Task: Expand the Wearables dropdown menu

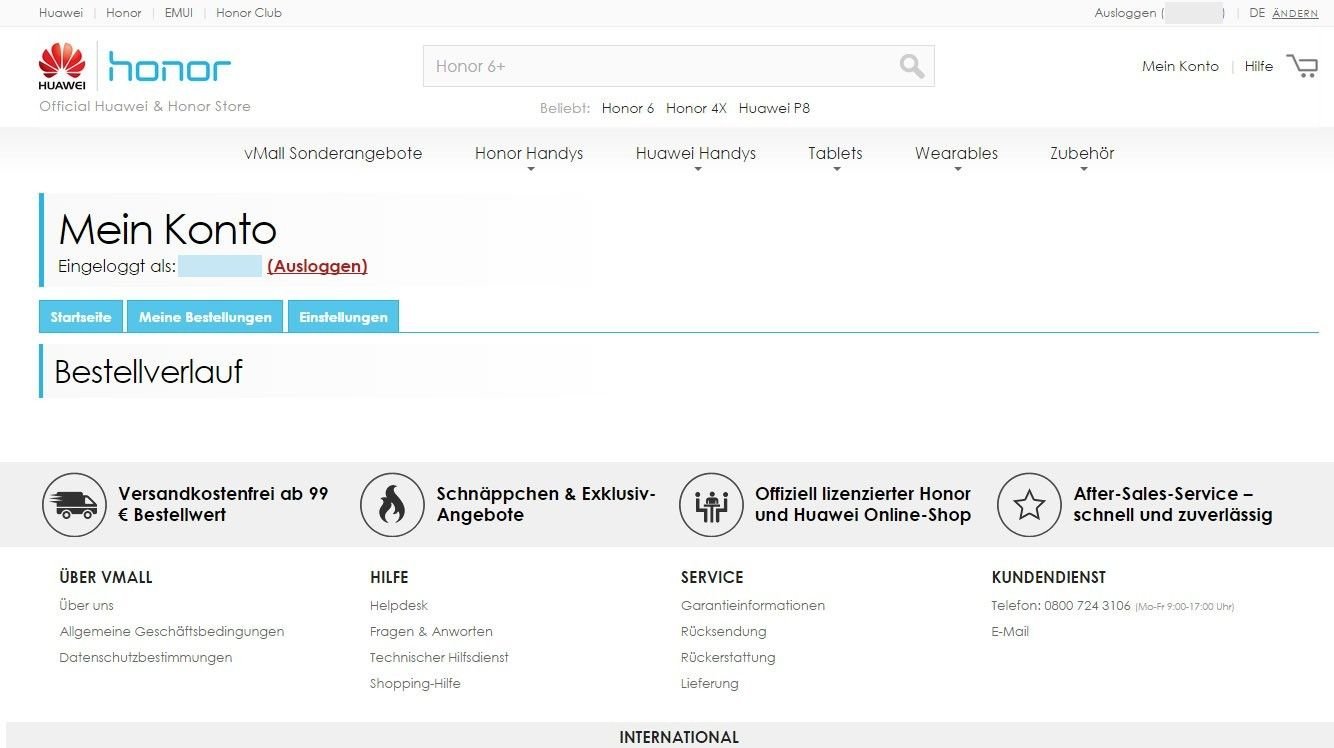Action: pos(956,154)
